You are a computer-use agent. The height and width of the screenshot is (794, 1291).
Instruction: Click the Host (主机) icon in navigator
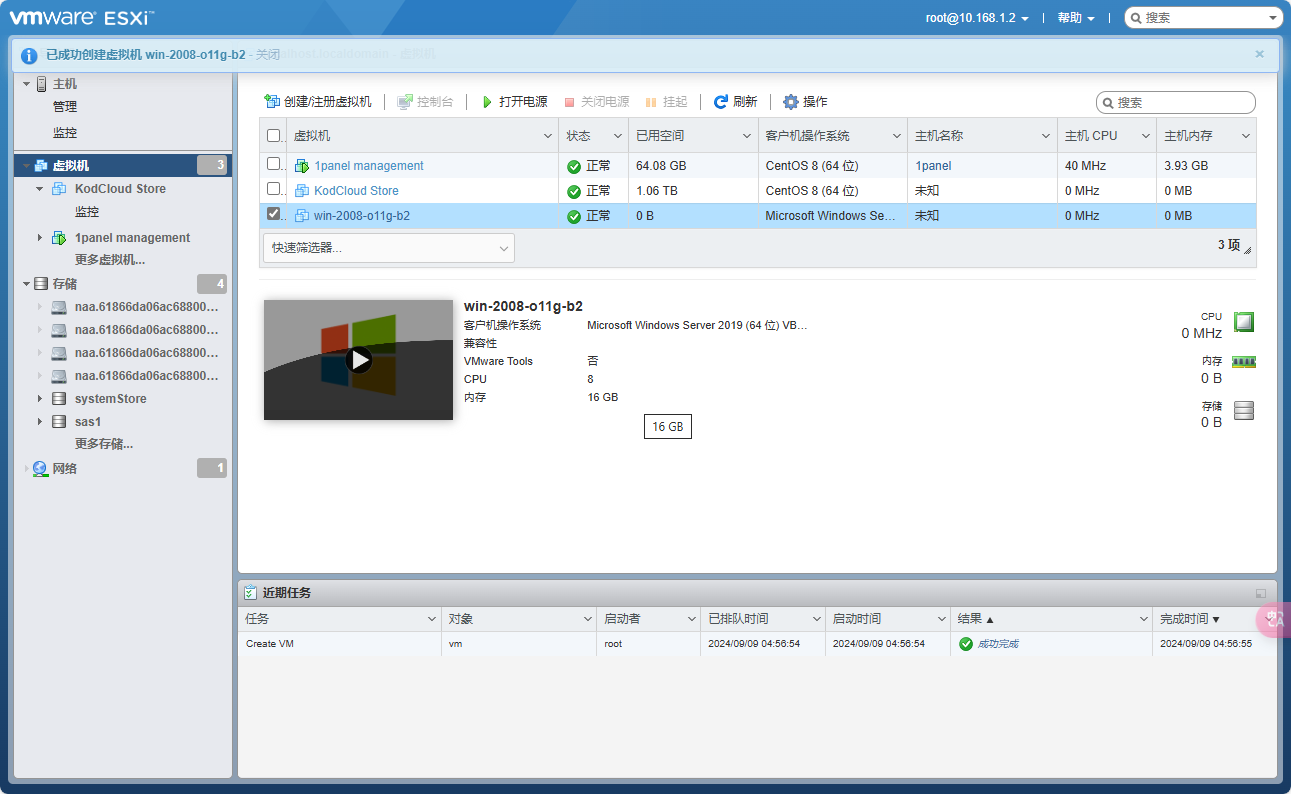(41, 84)
